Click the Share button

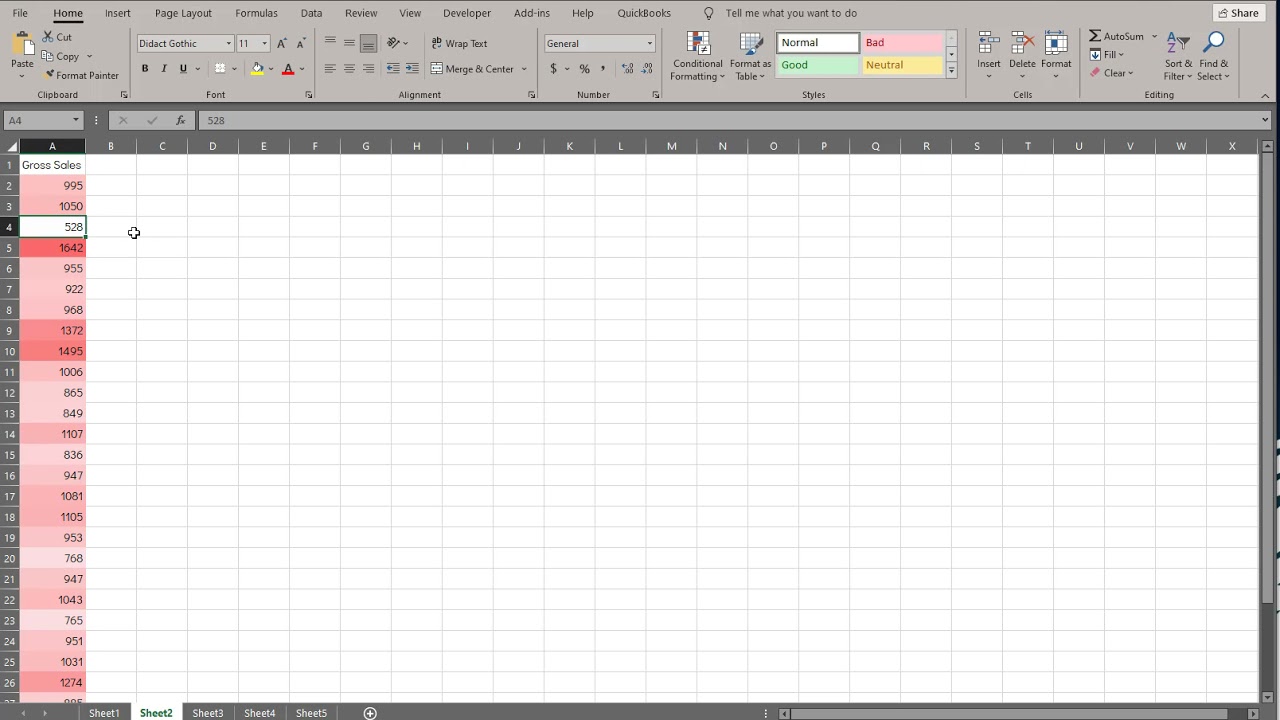coord(1238,13)
